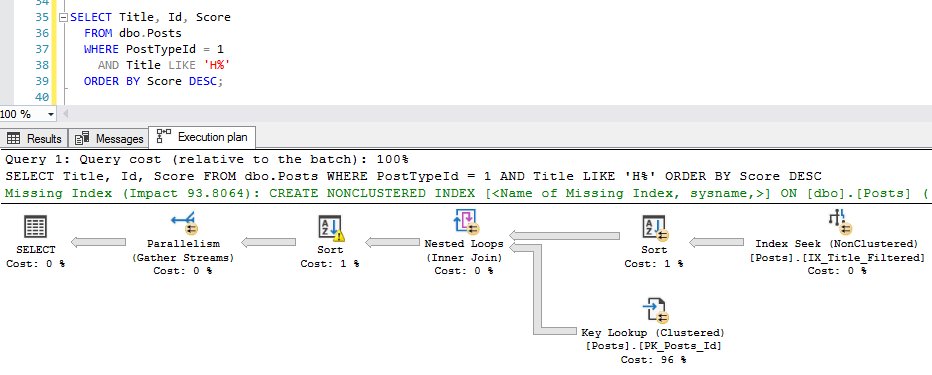Click the Sort operator costing 1% beside Index Seek

(654, 229)
